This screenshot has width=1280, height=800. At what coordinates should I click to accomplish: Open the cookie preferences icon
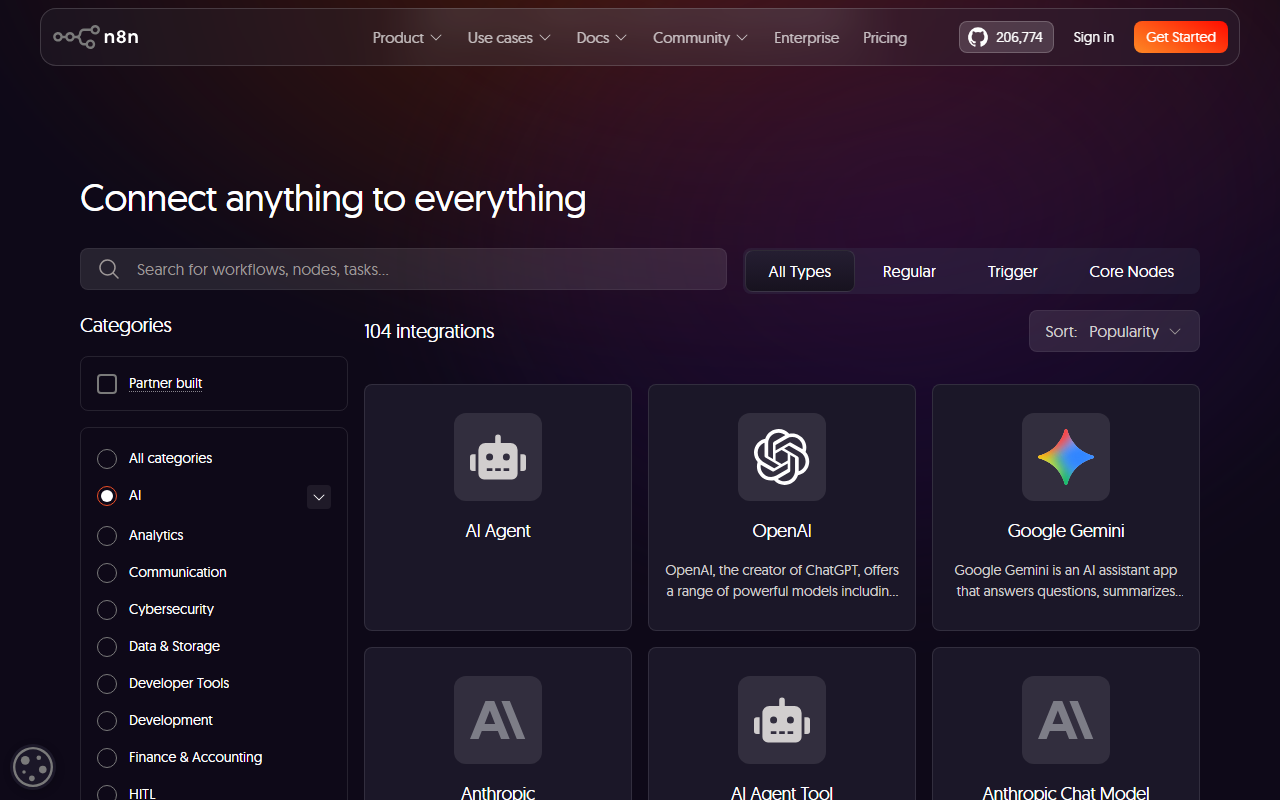coord(33,767)
